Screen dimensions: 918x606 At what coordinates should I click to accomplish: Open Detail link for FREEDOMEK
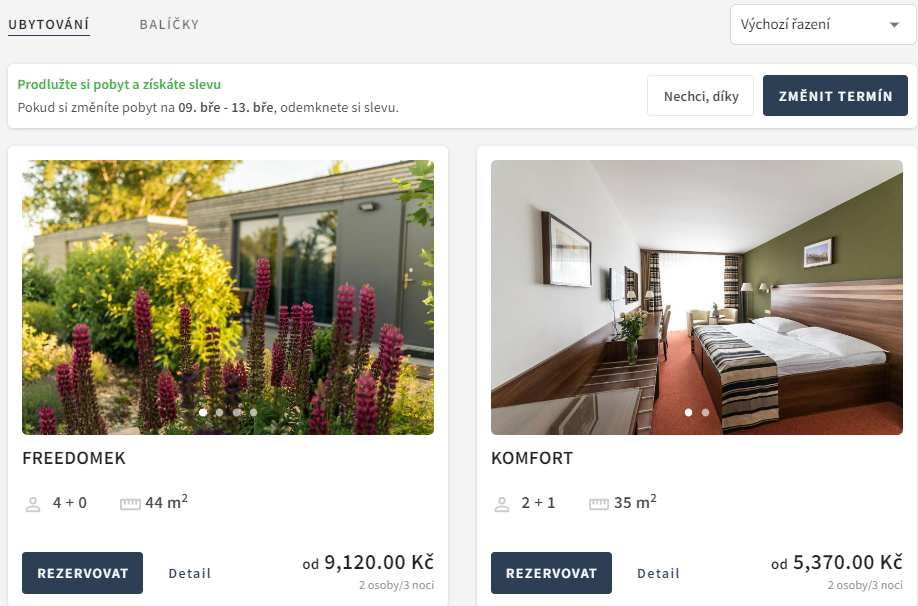190,573
